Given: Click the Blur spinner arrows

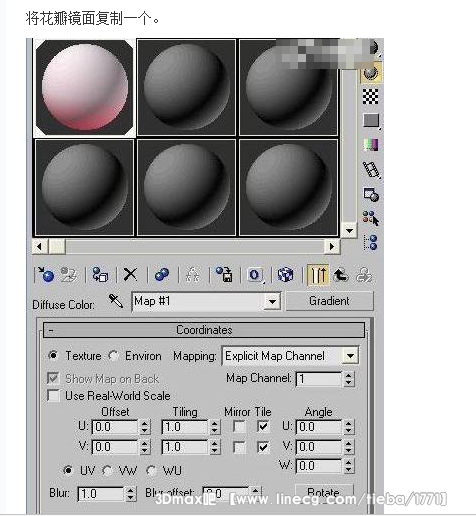Looking at the screenshot, I should click(131, 494).
